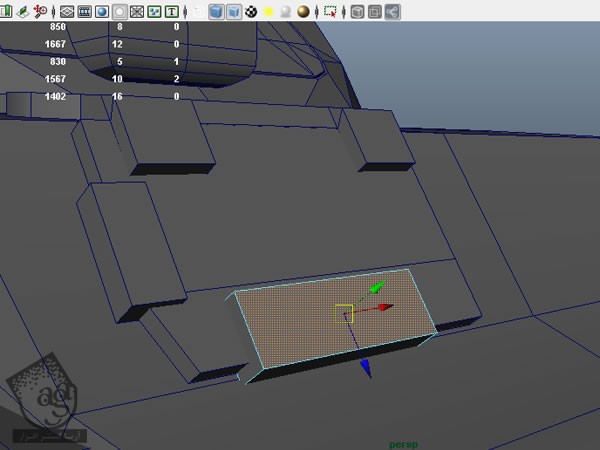Toggle X-Ray mode cube icon
Viewport: 600px width, 450px height.
356,13
